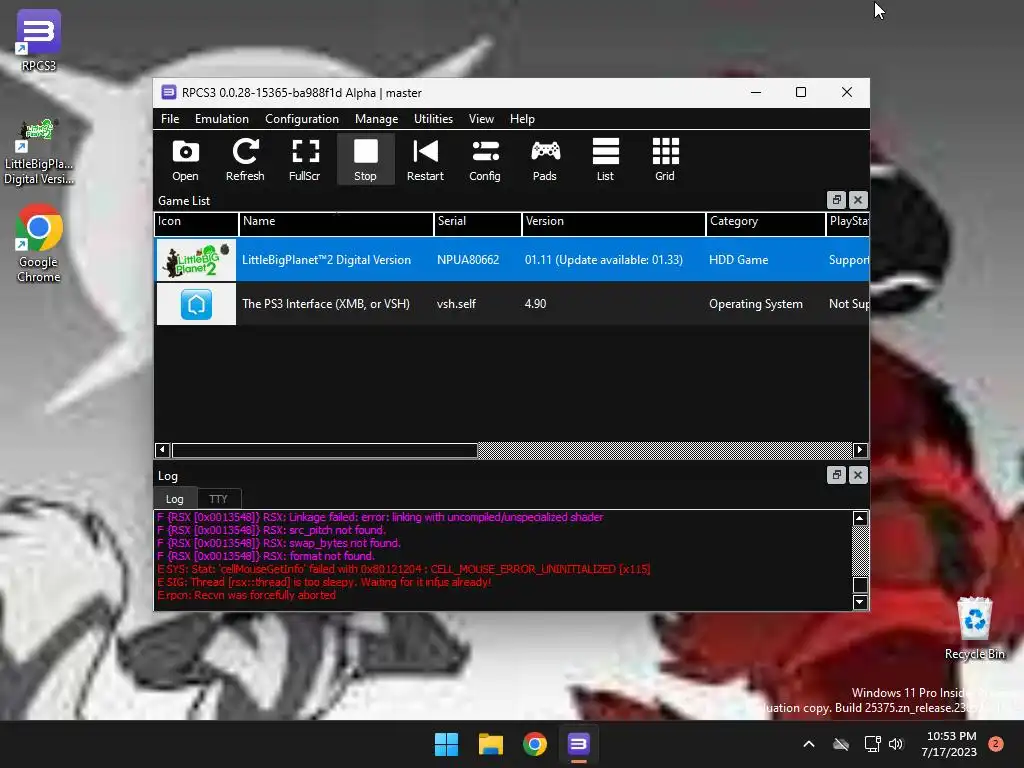Image resolution: width=1024 pixels, height=768 pixels.
Task: Switch game view to List mode
Action: 605,159
